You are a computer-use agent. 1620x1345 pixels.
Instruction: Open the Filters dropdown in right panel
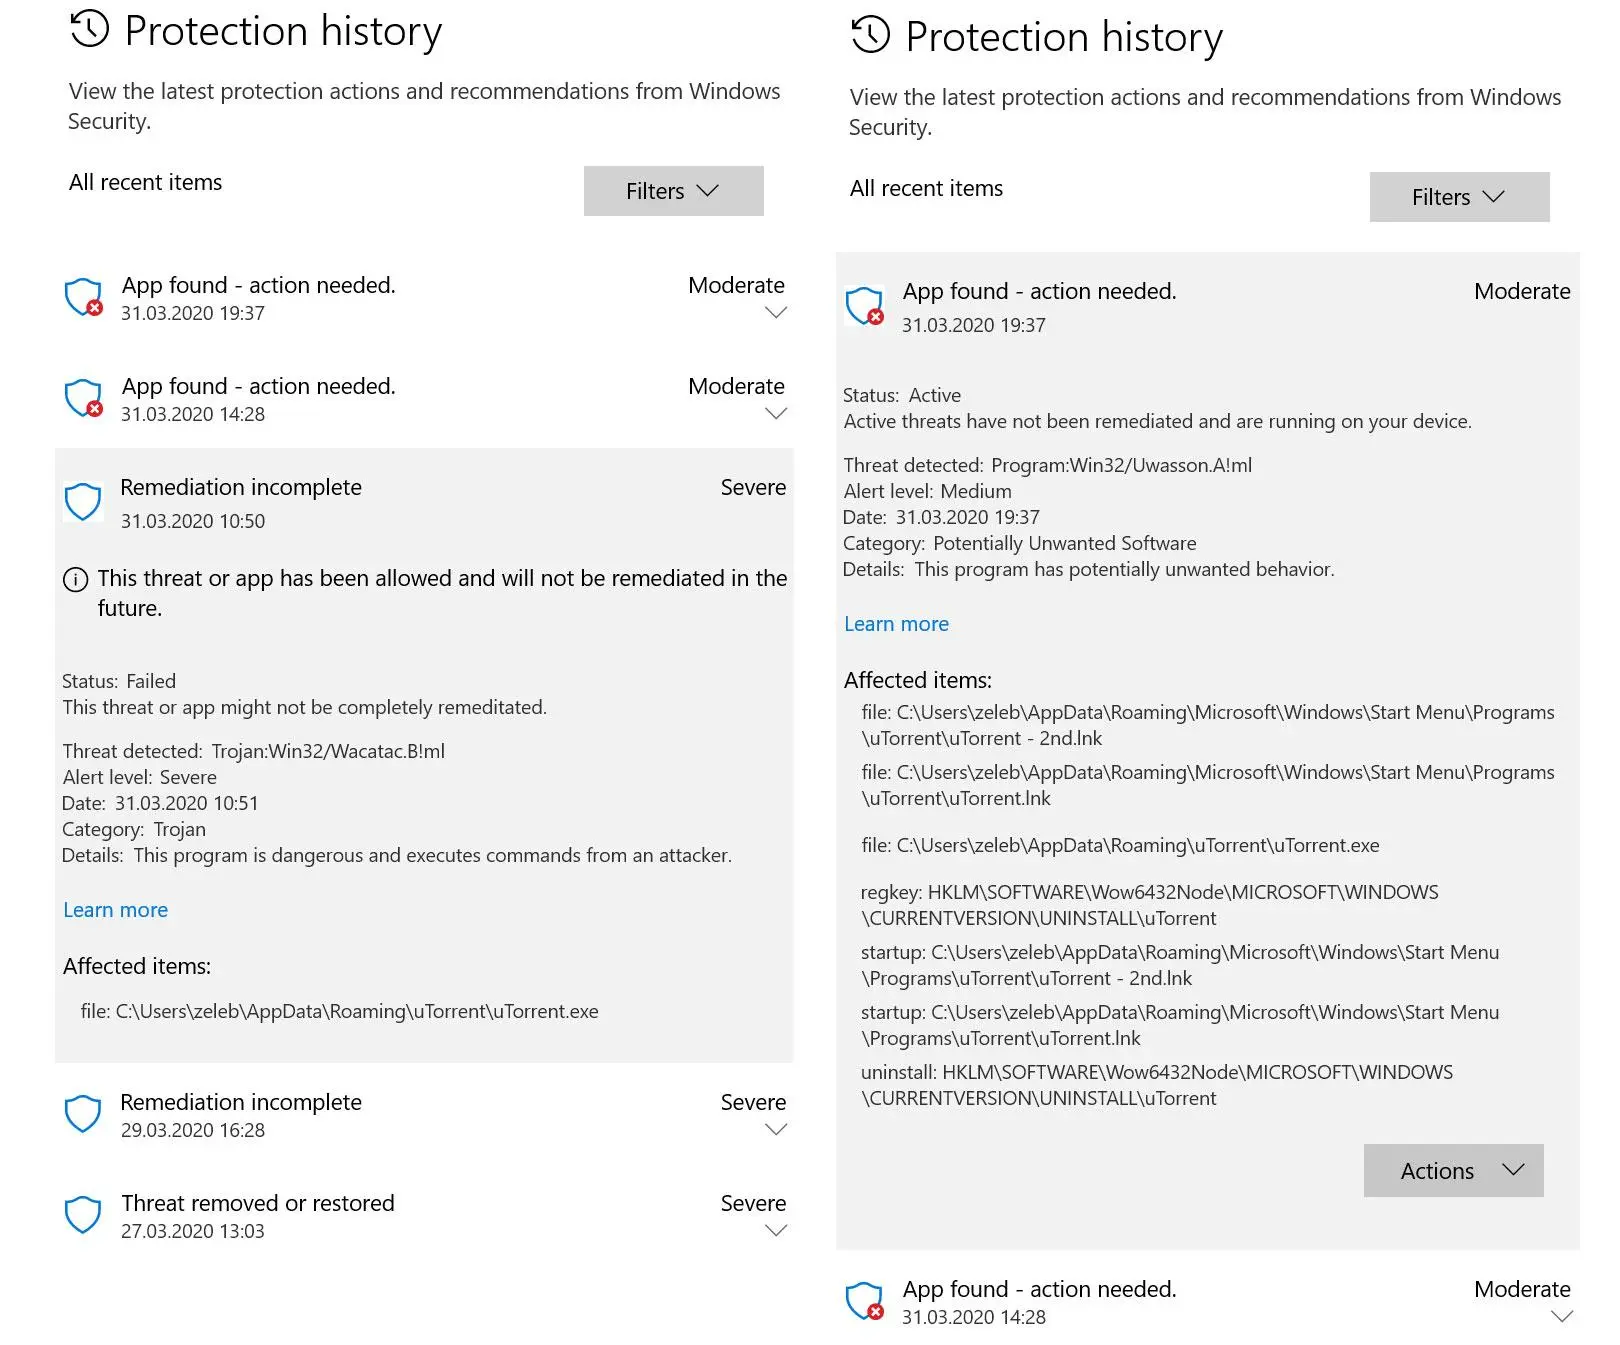[1459, 197]
